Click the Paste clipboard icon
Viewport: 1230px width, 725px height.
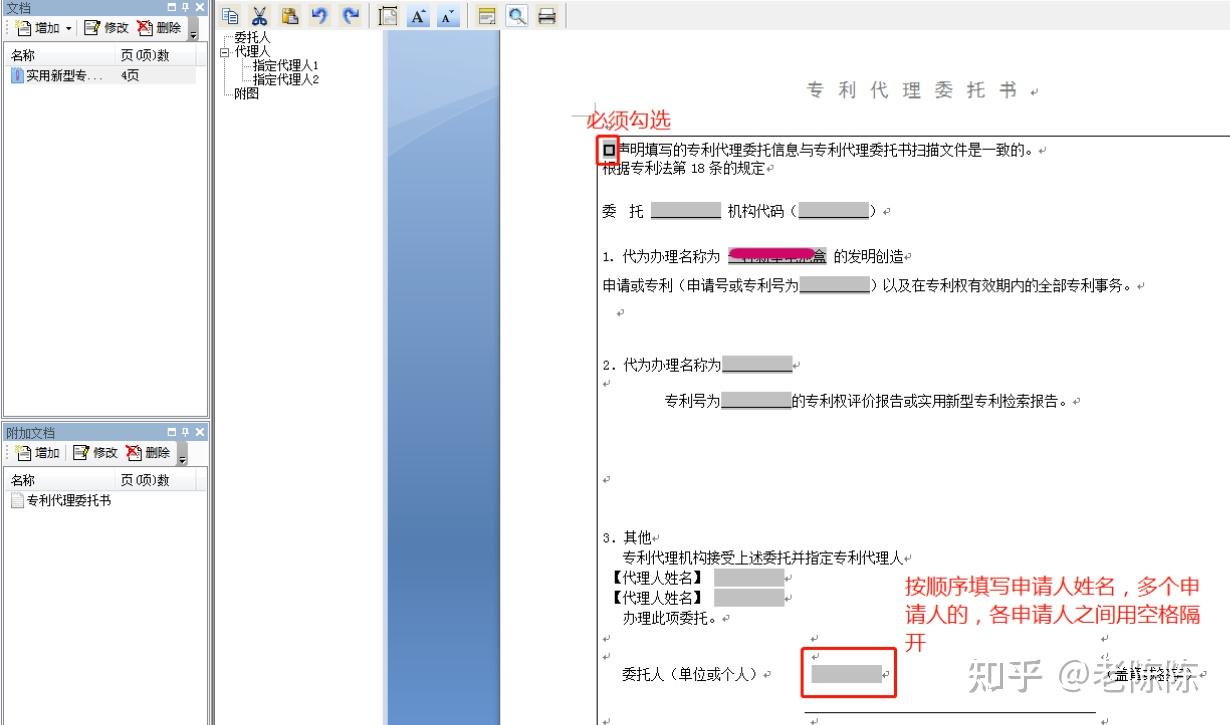(x=290, y=16)
